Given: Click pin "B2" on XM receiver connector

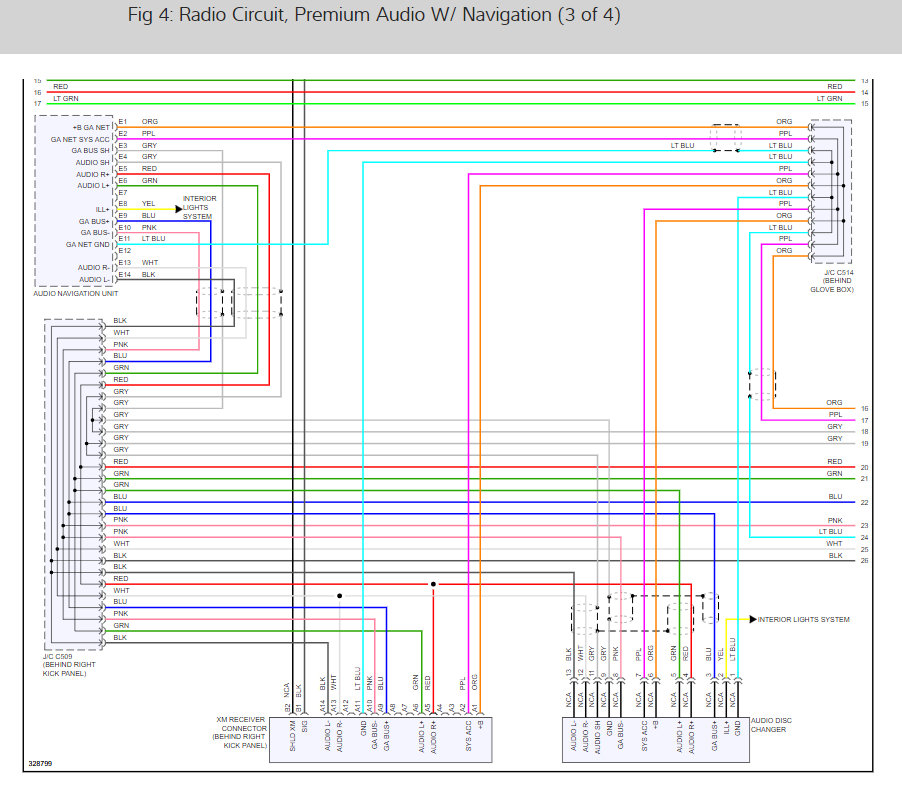Looking at the screenshot, I should (x=287, y=707).
